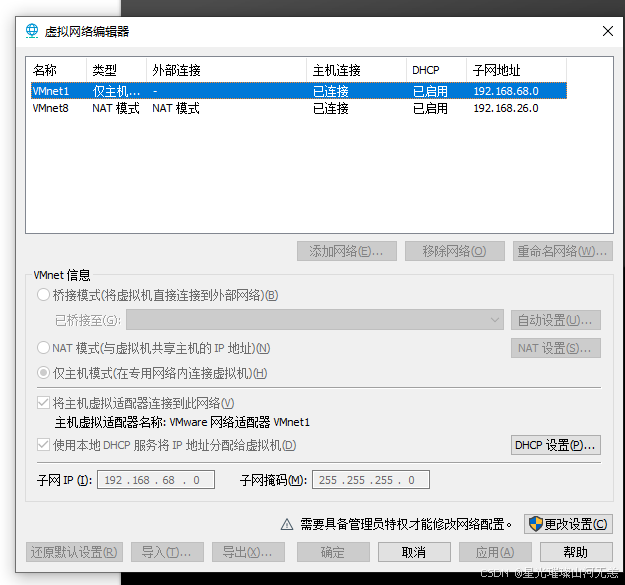Click the 添加网络(E)... button
The height and width of the screenshot is (585, 625).
[347, 251]
